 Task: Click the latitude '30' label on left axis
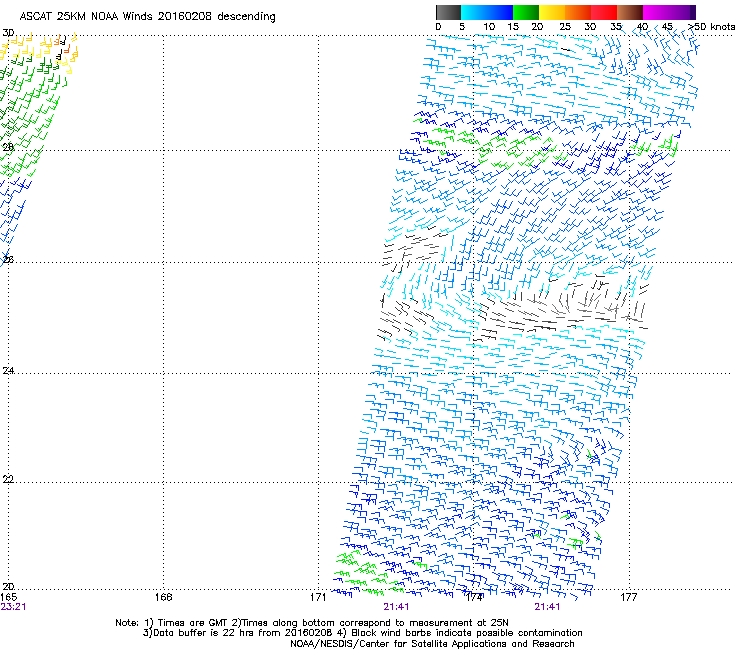pos(8,33)
